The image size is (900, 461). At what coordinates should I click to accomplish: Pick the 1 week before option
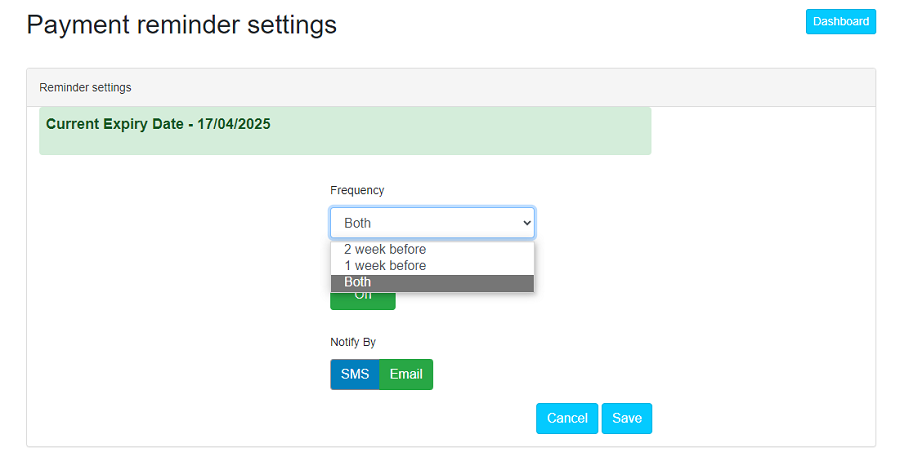(385, 265)
